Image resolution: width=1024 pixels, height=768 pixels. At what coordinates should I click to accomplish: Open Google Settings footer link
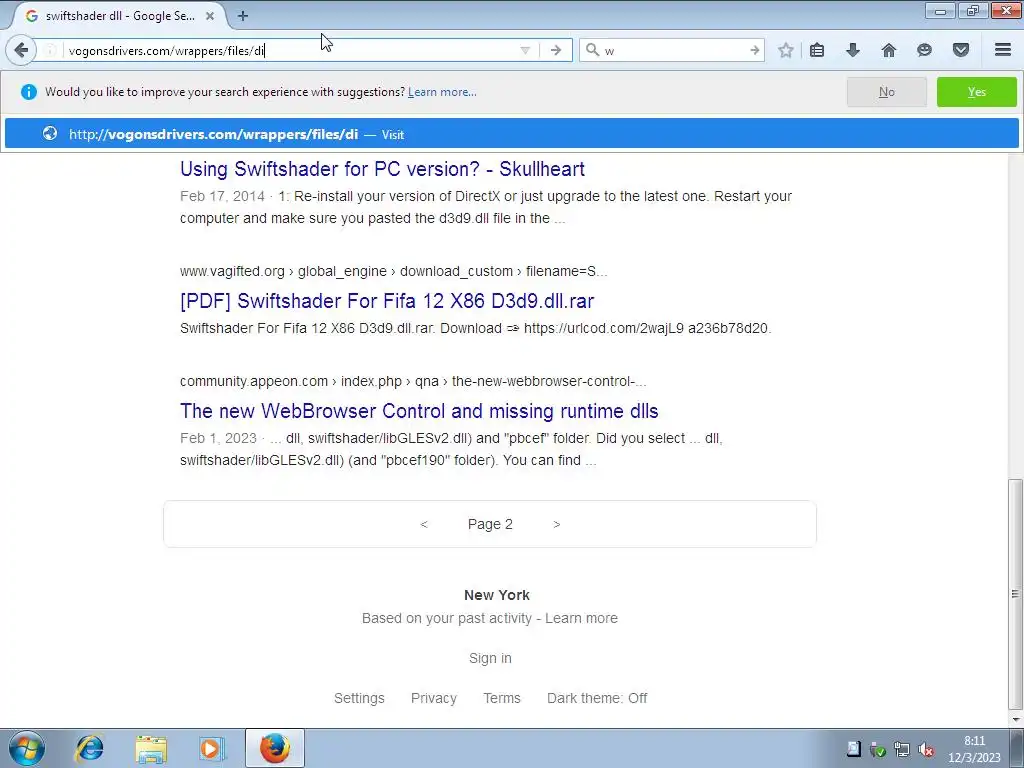[x=359, y=698]
